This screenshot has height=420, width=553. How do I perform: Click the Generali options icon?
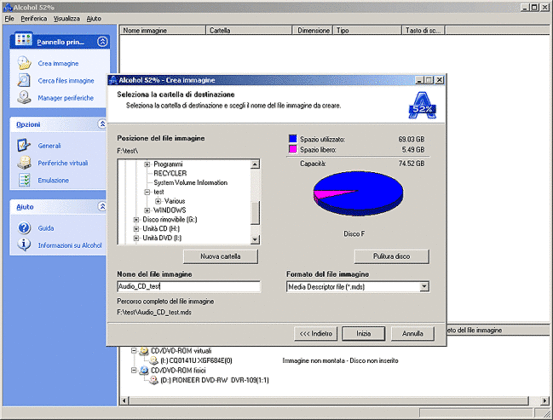24,145
